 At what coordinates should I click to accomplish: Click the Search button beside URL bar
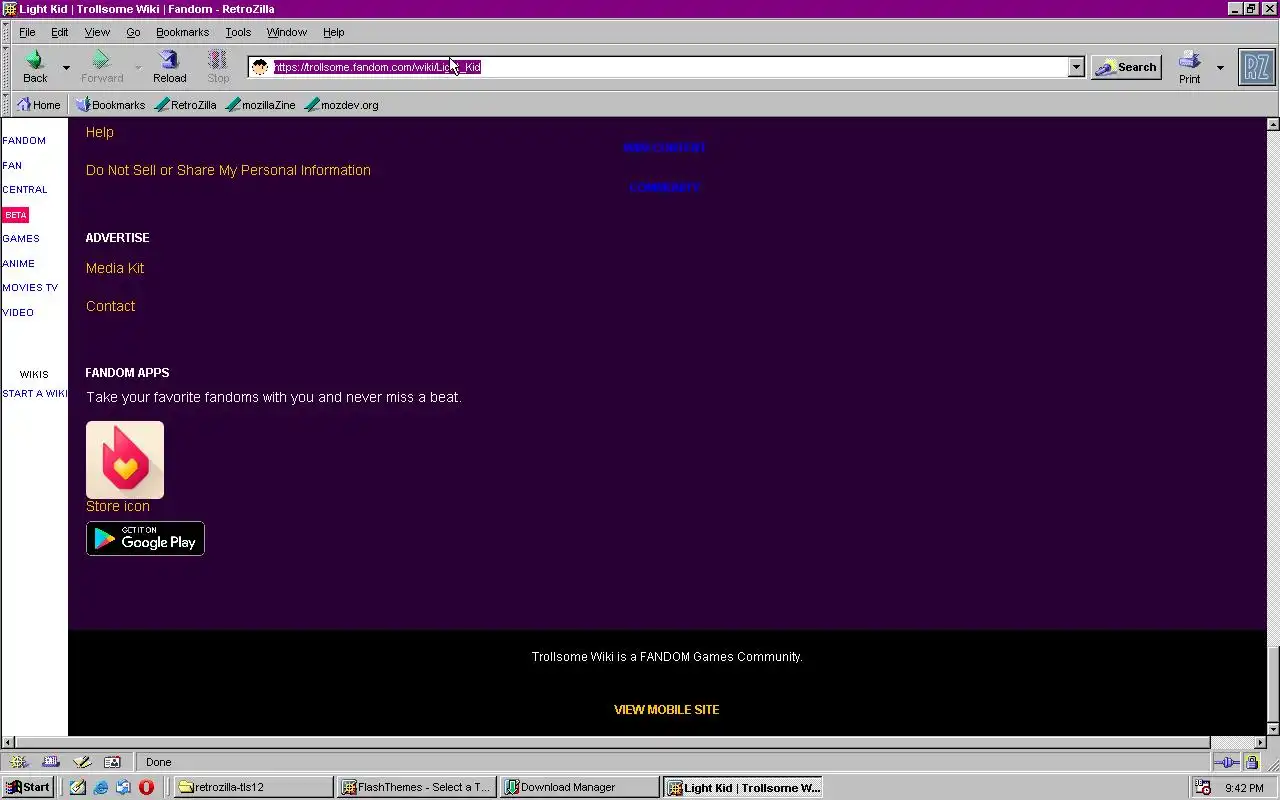[x=1126, y=67]
